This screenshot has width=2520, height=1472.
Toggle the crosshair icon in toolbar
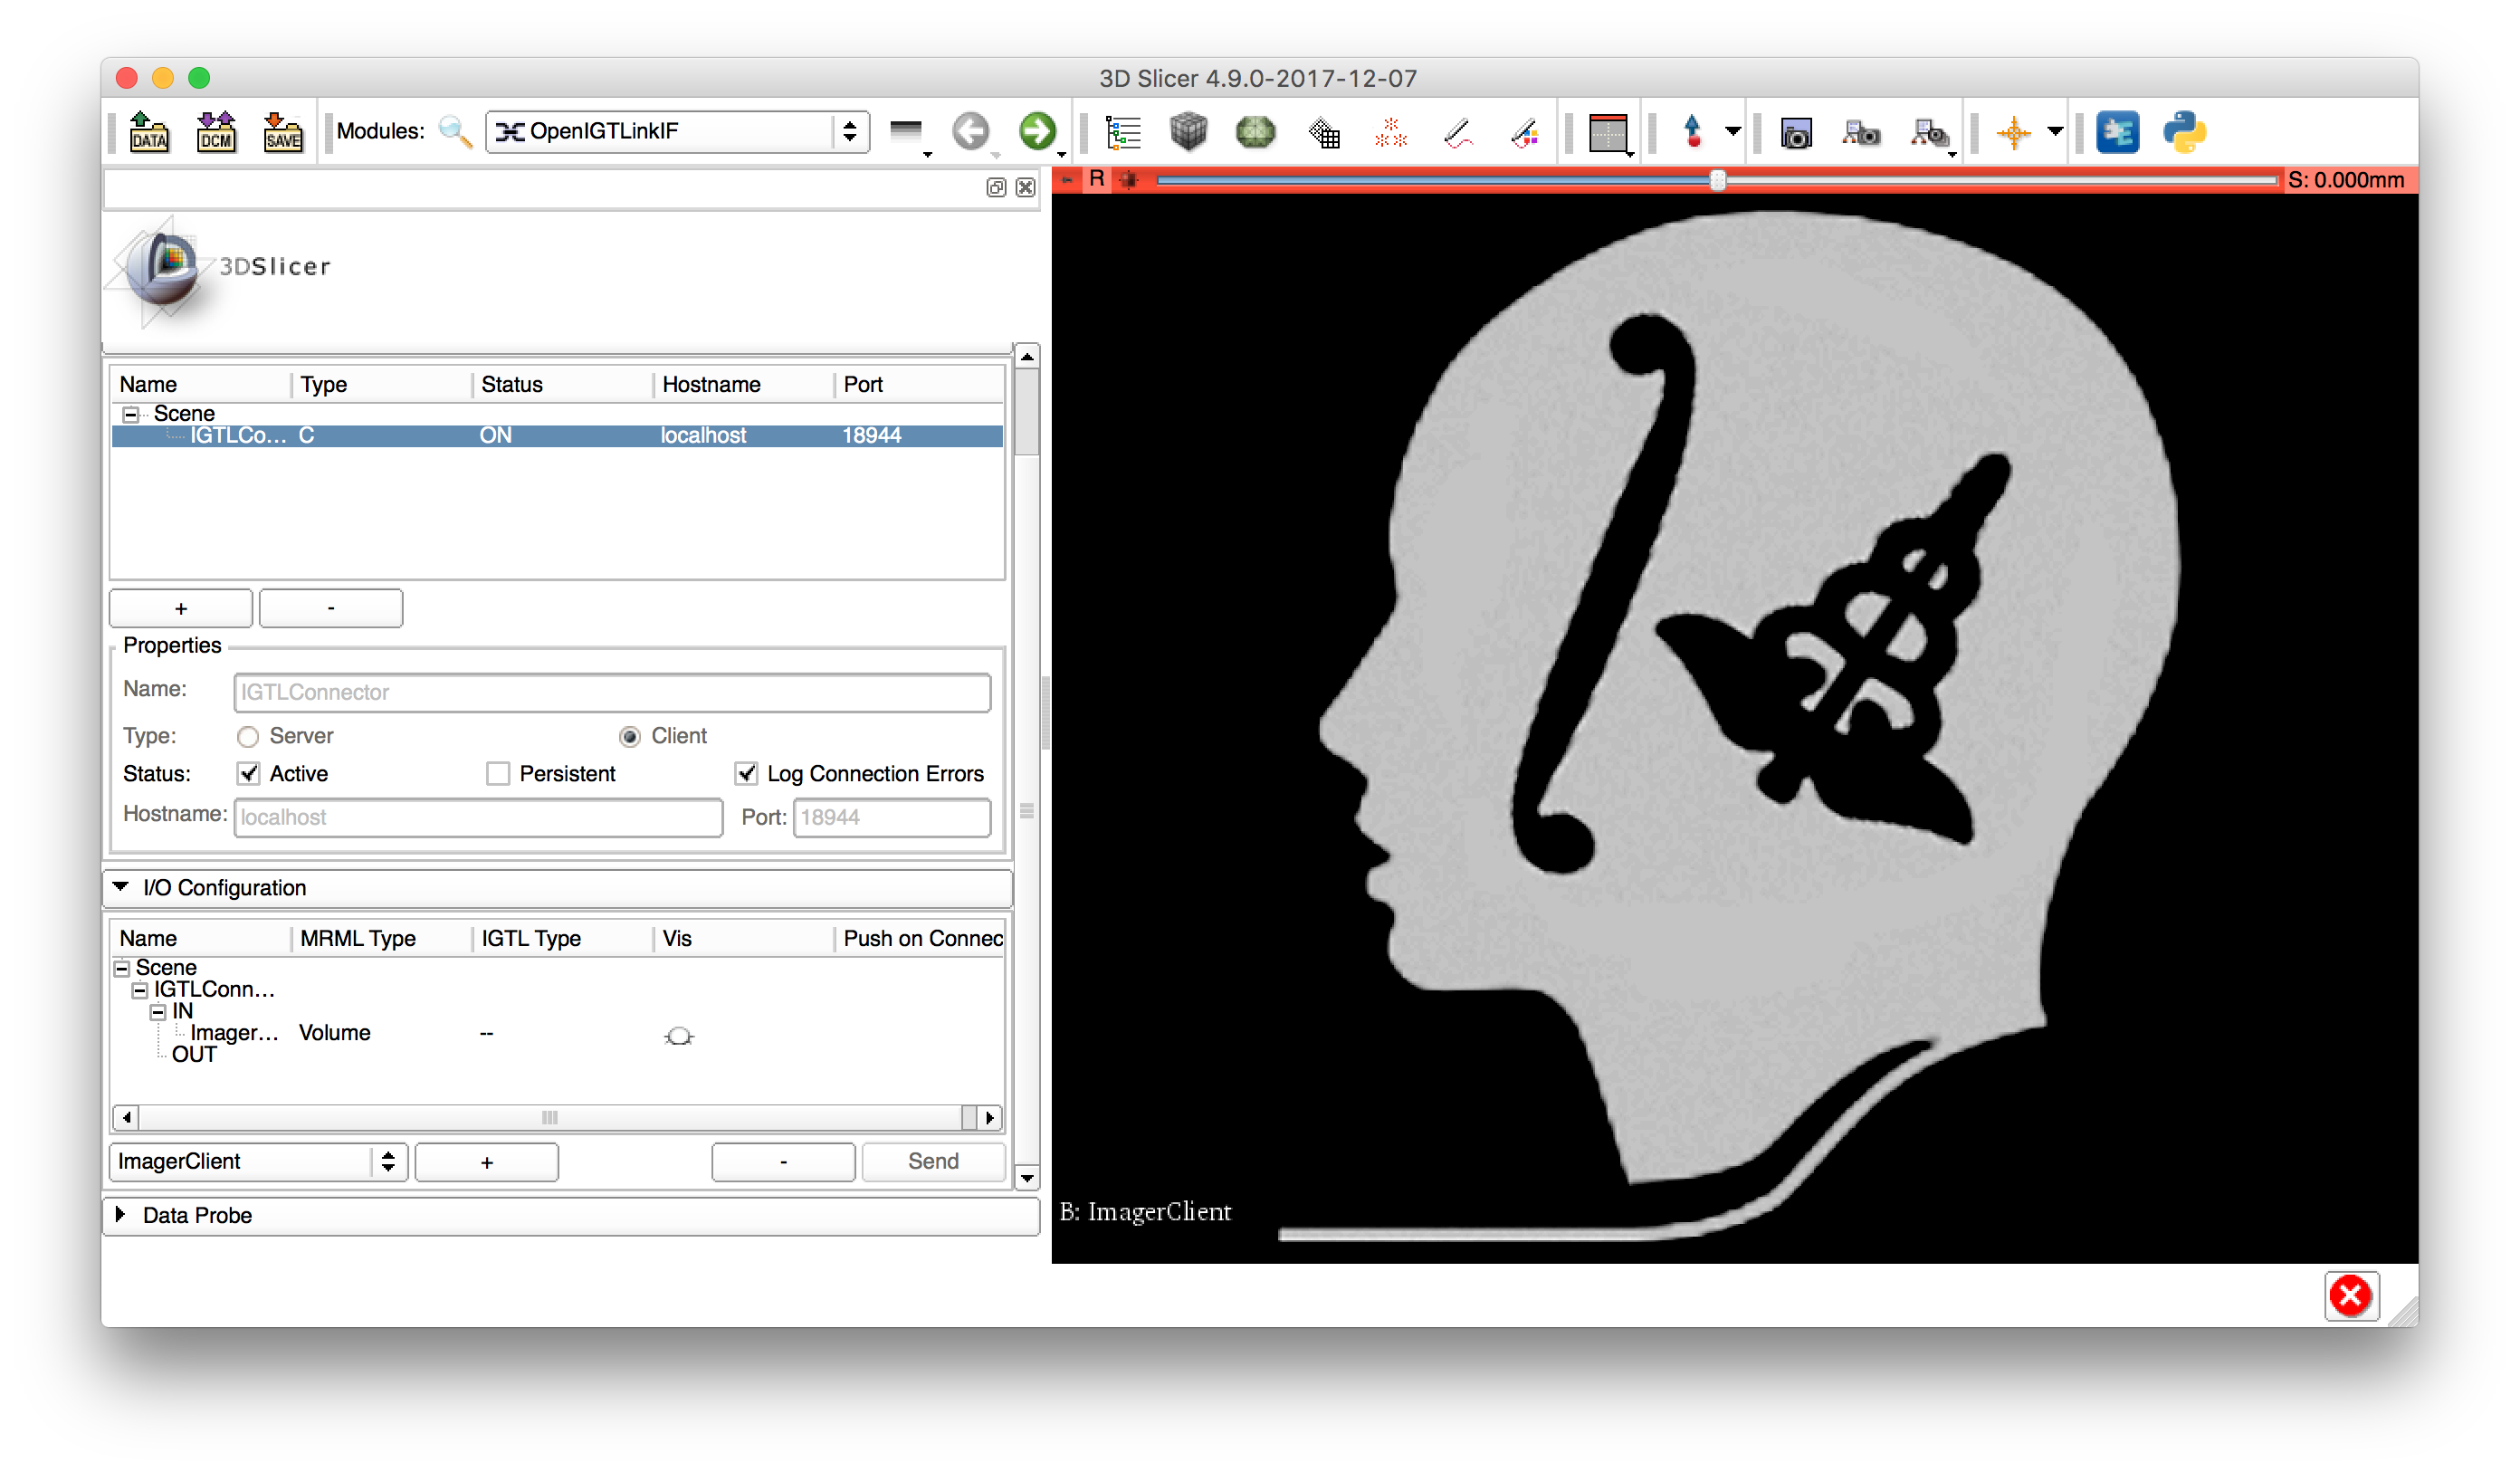pyautogui.click(x=2013, y=132)
